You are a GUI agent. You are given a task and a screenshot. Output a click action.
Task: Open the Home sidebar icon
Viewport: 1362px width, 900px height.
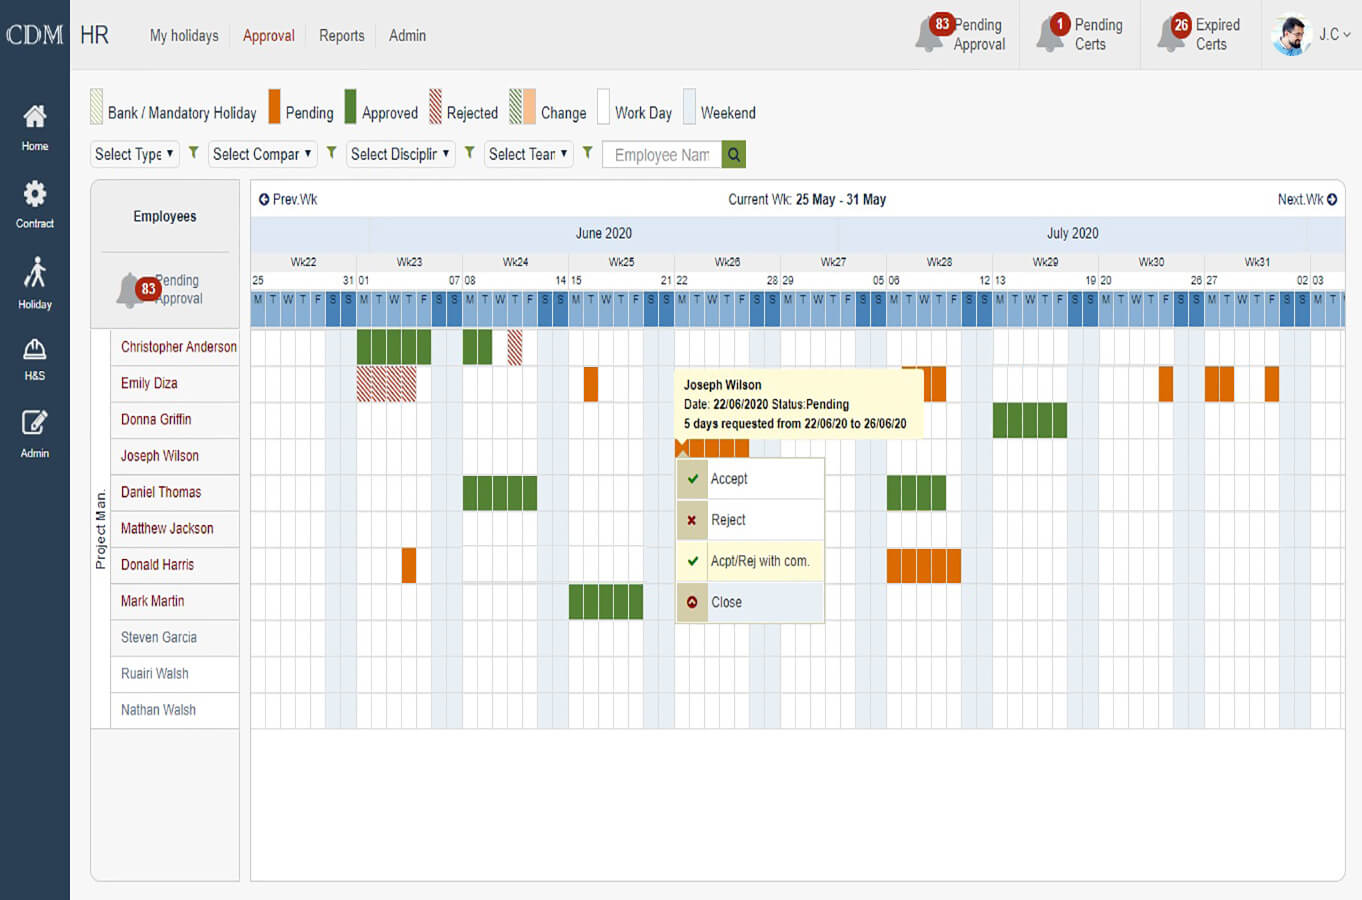coord(35,118)
